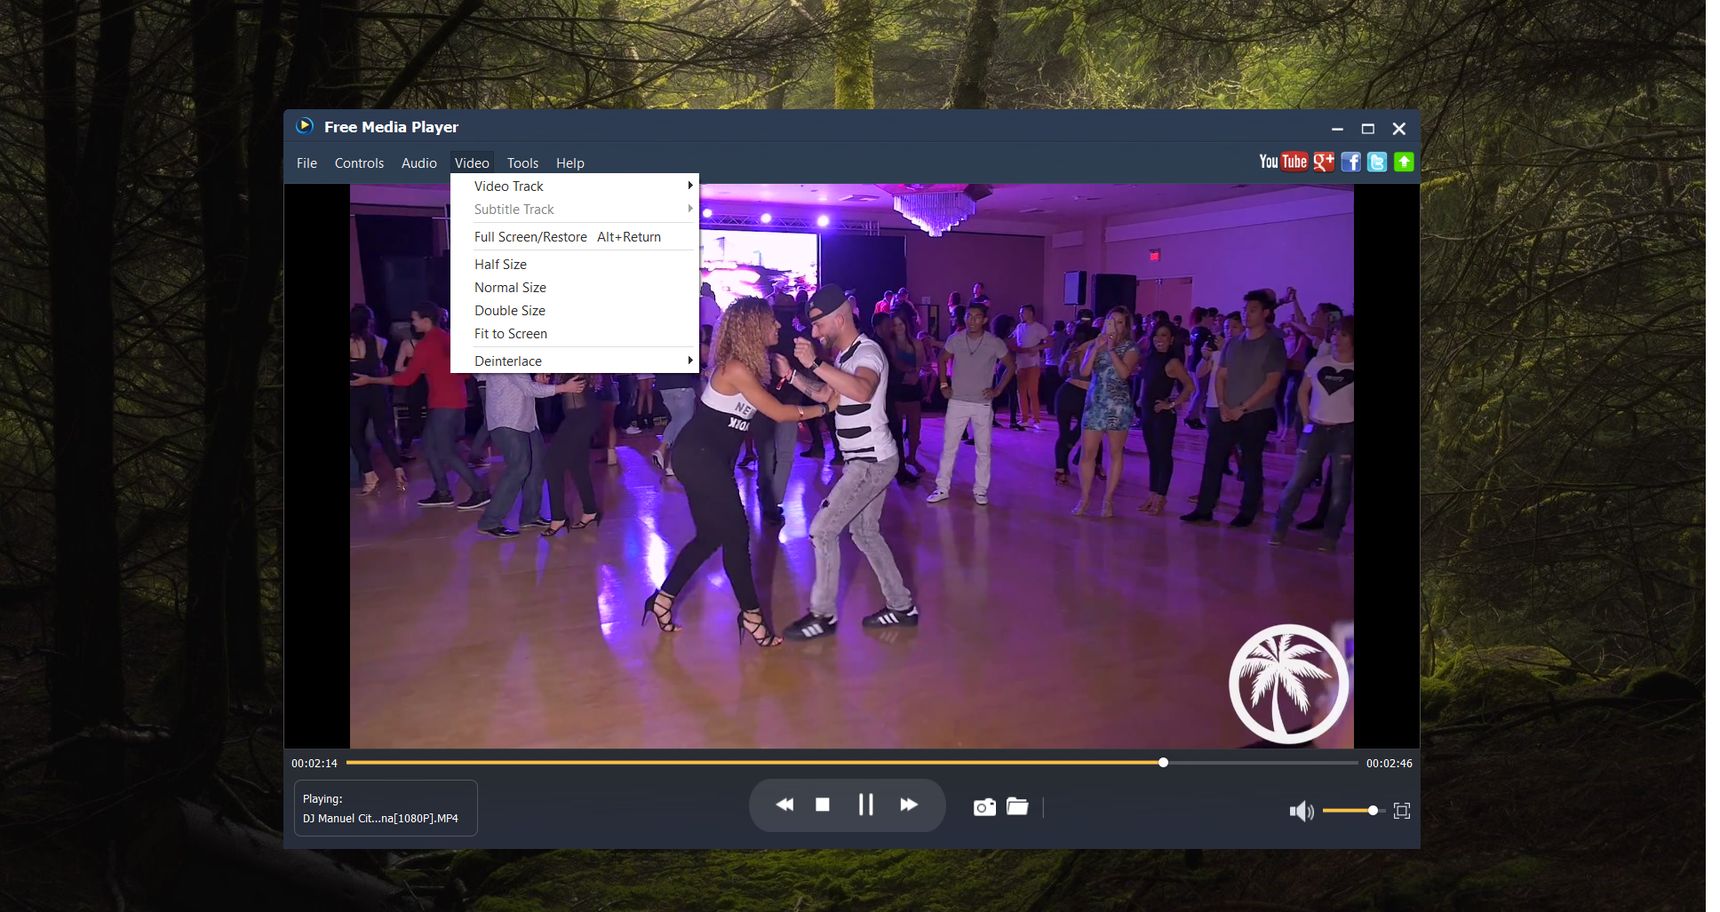Screen dimensions: 1720x912
Task: Select Half Size video option
Action: (x=575, y=264)
